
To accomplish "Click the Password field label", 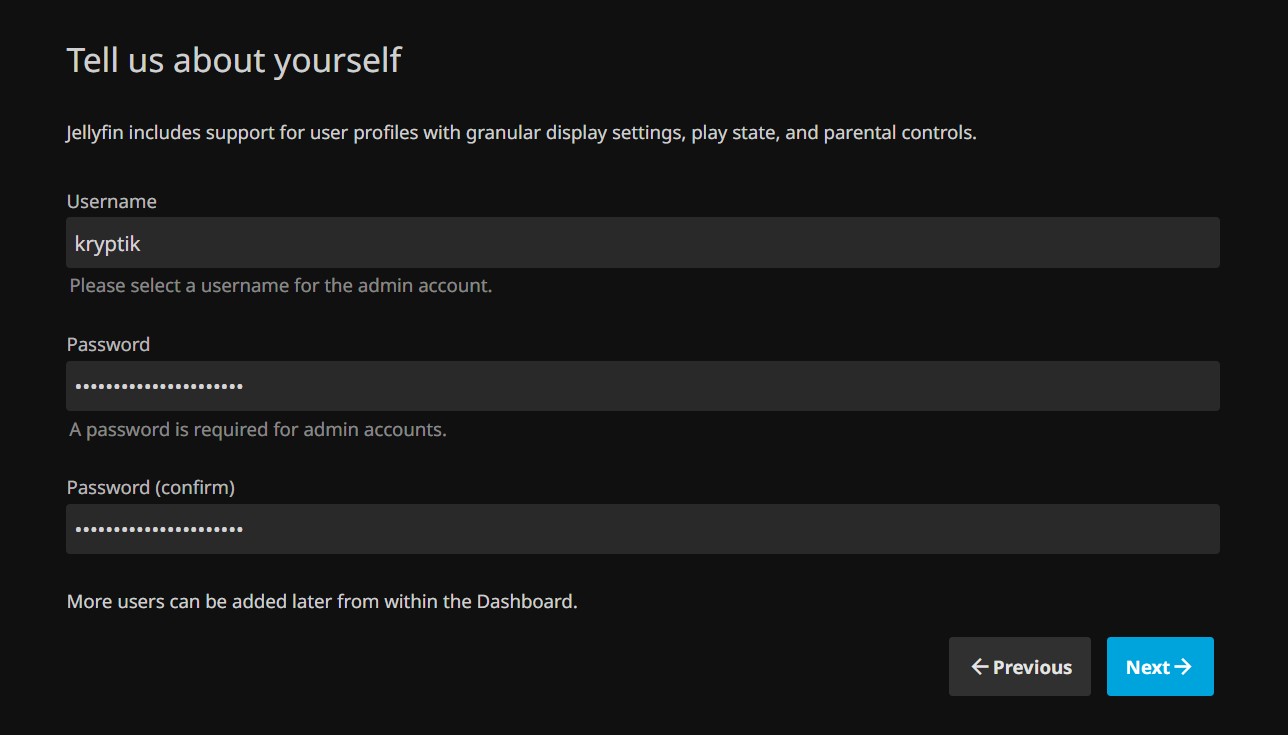I will (107, 344).
